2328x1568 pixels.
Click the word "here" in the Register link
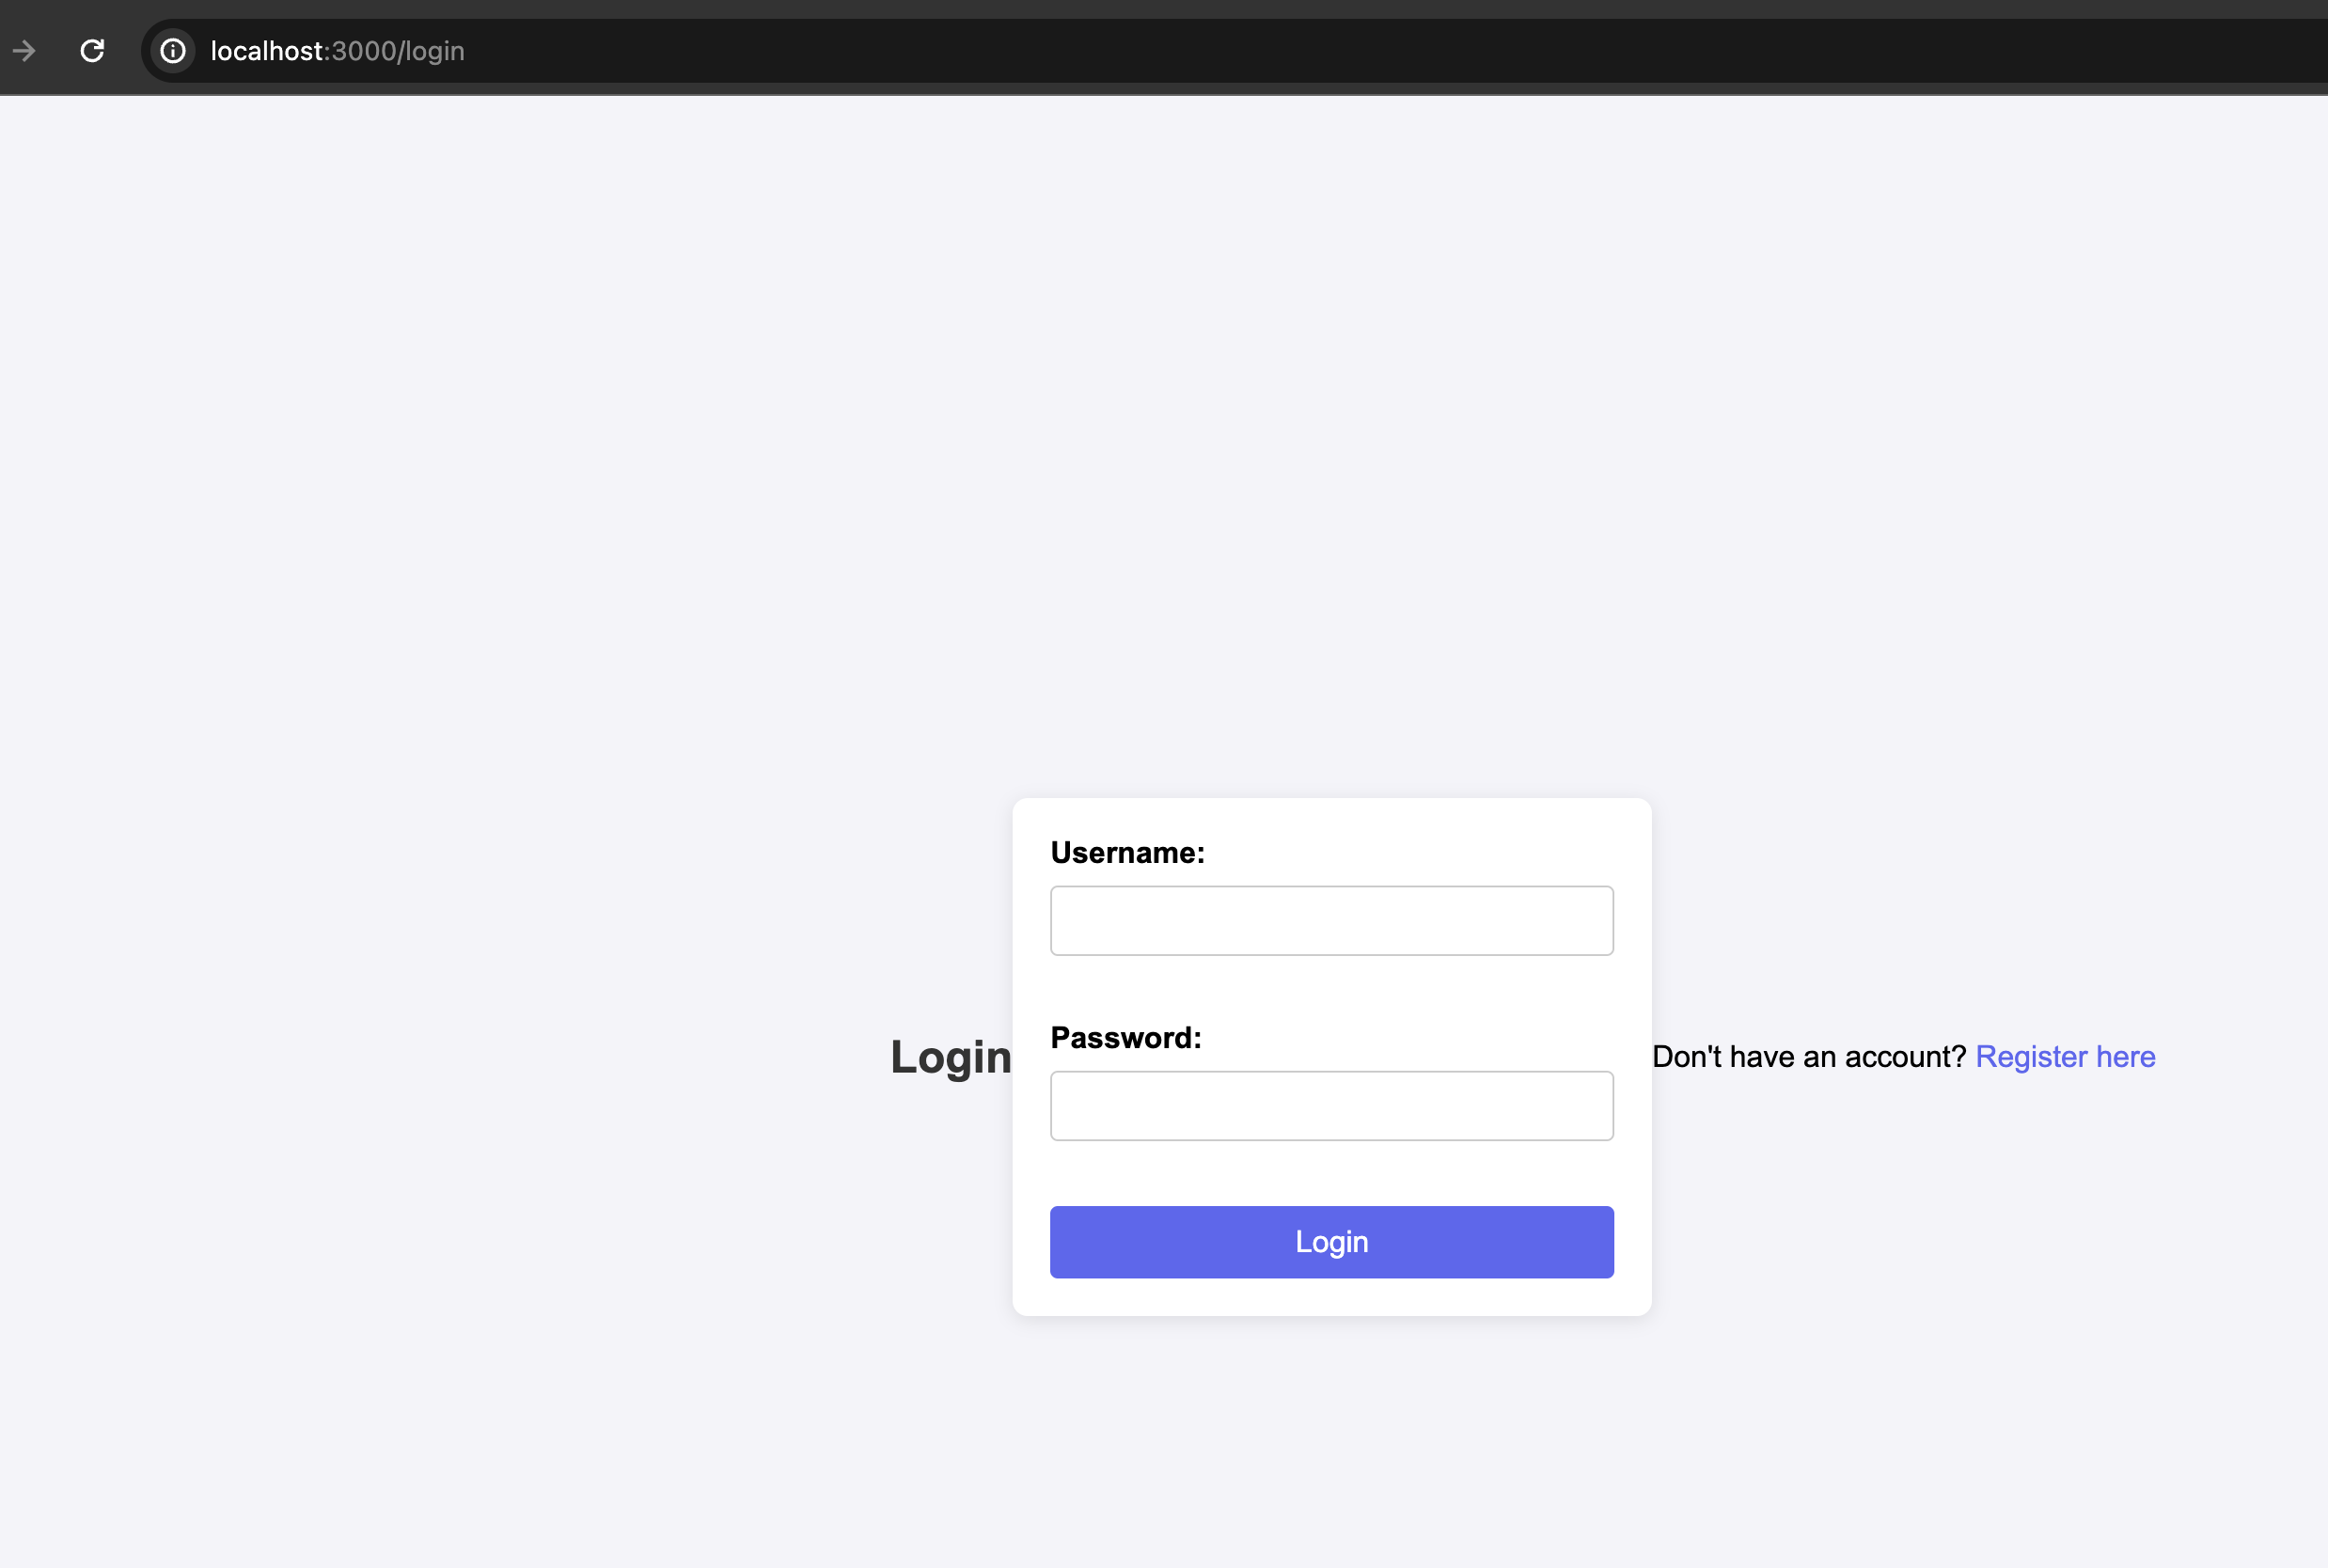tap(2125, 1056)
